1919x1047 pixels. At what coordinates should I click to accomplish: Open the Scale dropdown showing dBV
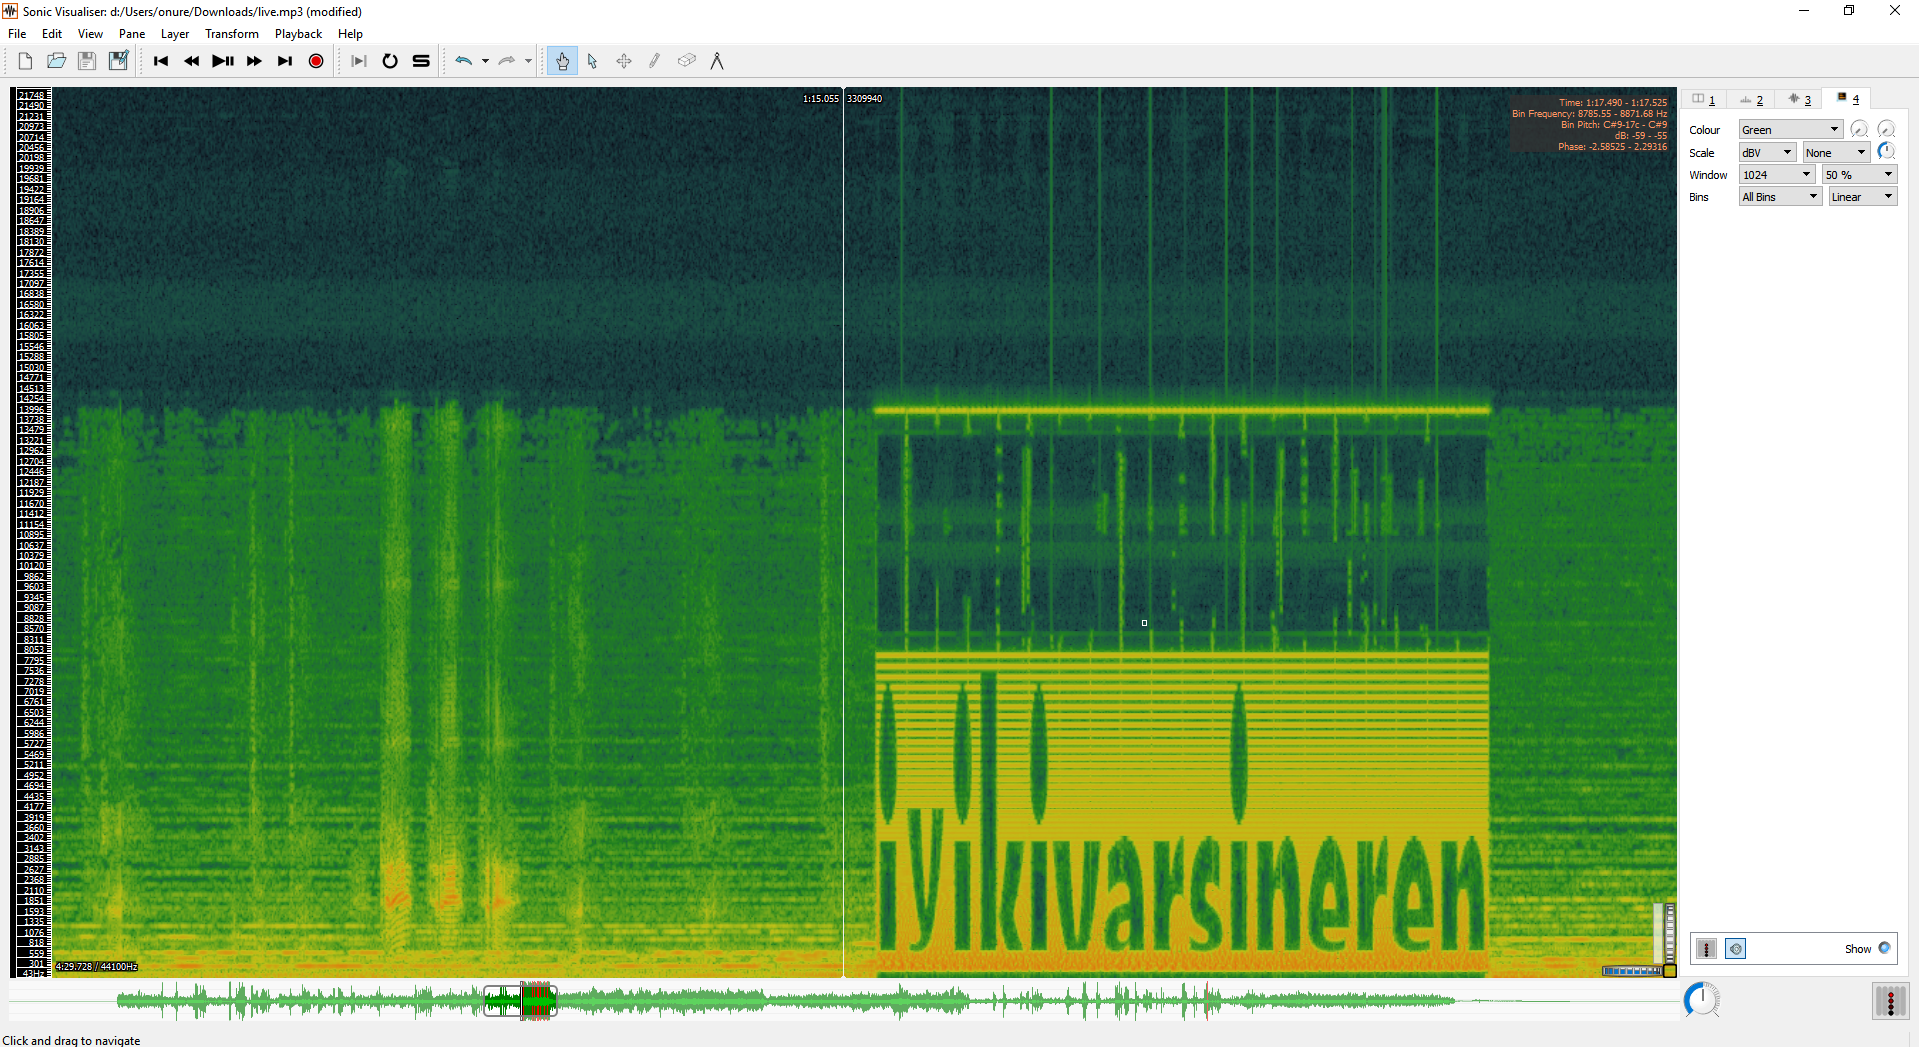click(1768, 153)
